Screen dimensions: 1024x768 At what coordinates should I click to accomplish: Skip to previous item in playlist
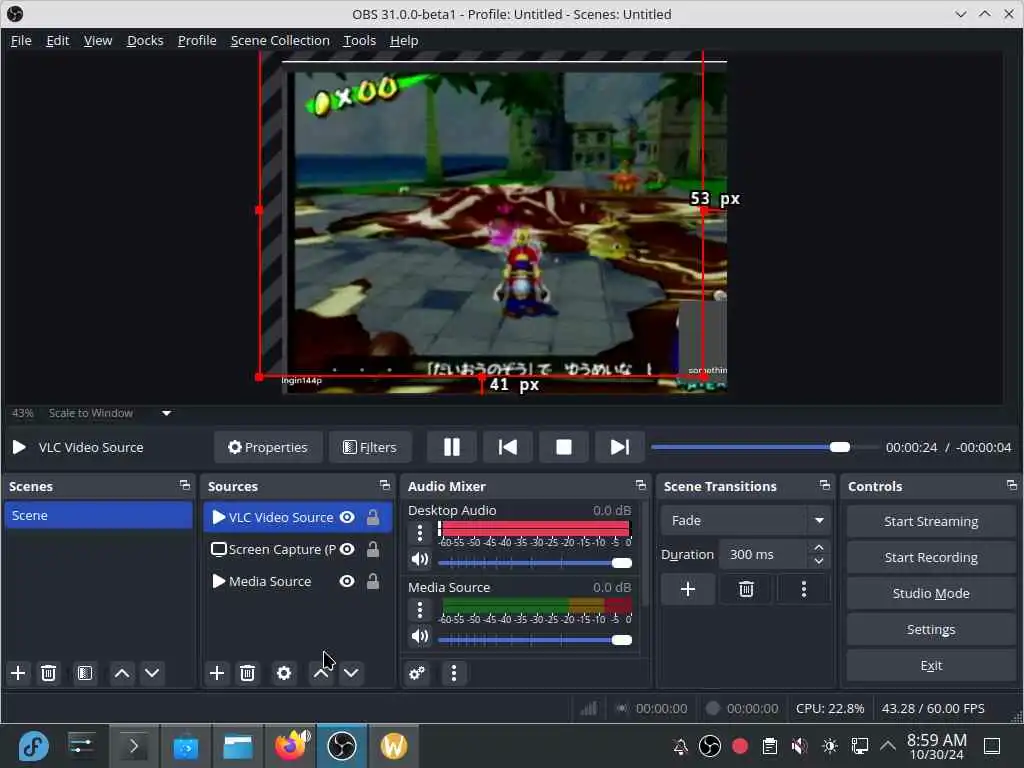pyautogui.click(x=507, y=447)
